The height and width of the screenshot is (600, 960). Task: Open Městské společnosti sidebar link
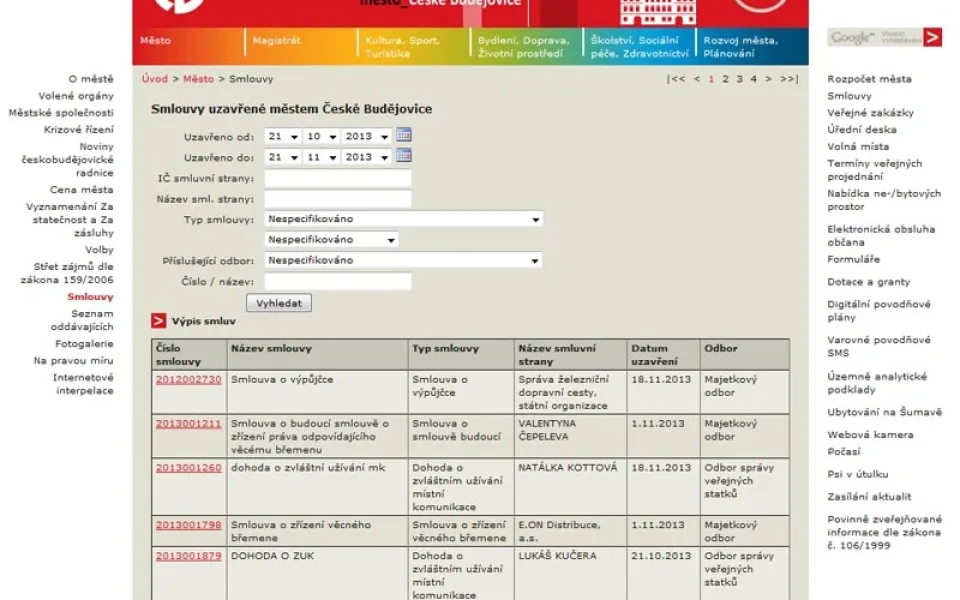(x=61, y=113)
